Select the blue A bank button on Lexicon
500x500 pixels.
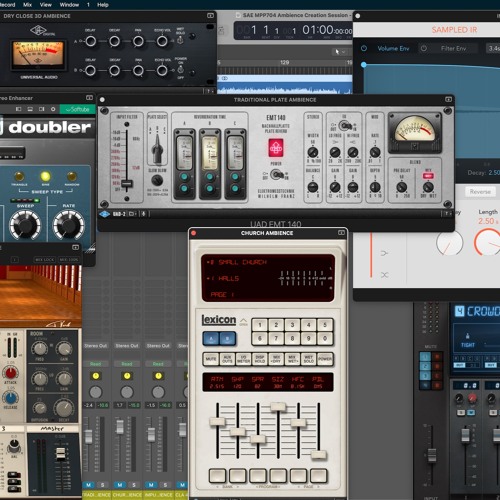[211, 339]
